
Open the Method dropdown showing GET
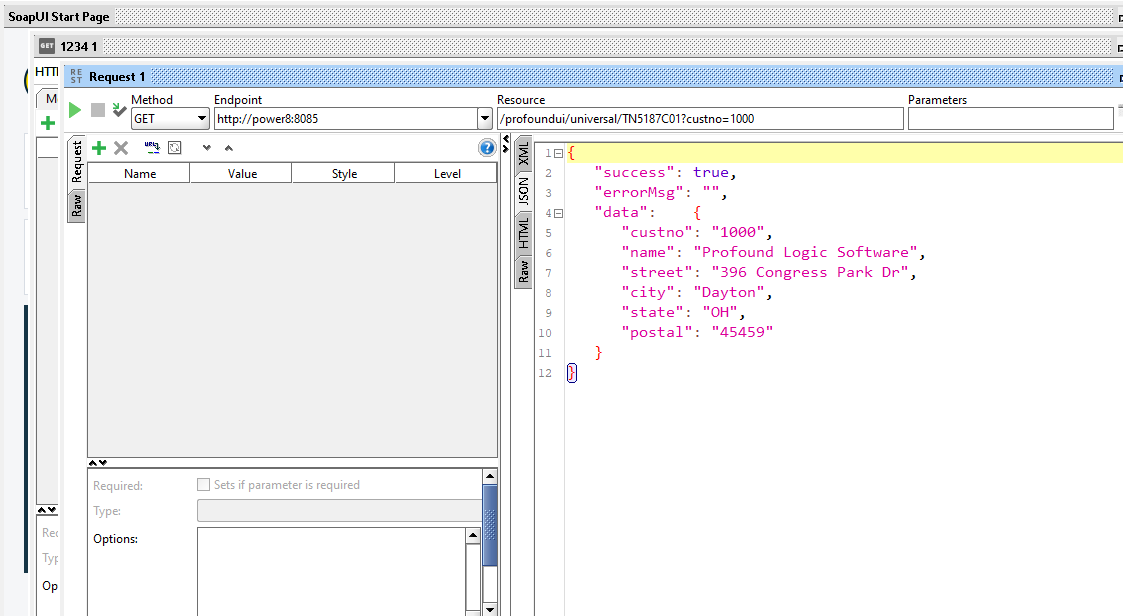pos(170,119)
